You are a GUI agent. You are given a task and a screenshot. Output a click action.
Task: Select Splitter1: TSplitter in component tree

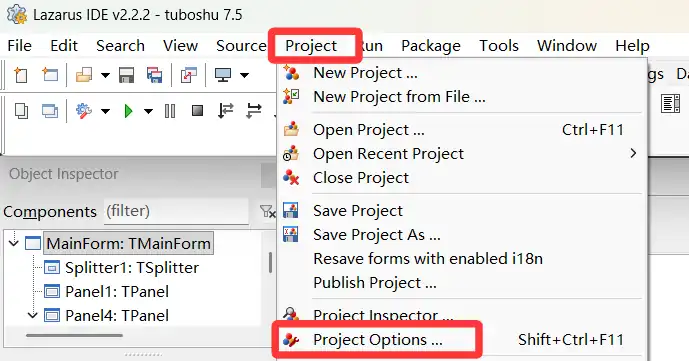point(132,267)
